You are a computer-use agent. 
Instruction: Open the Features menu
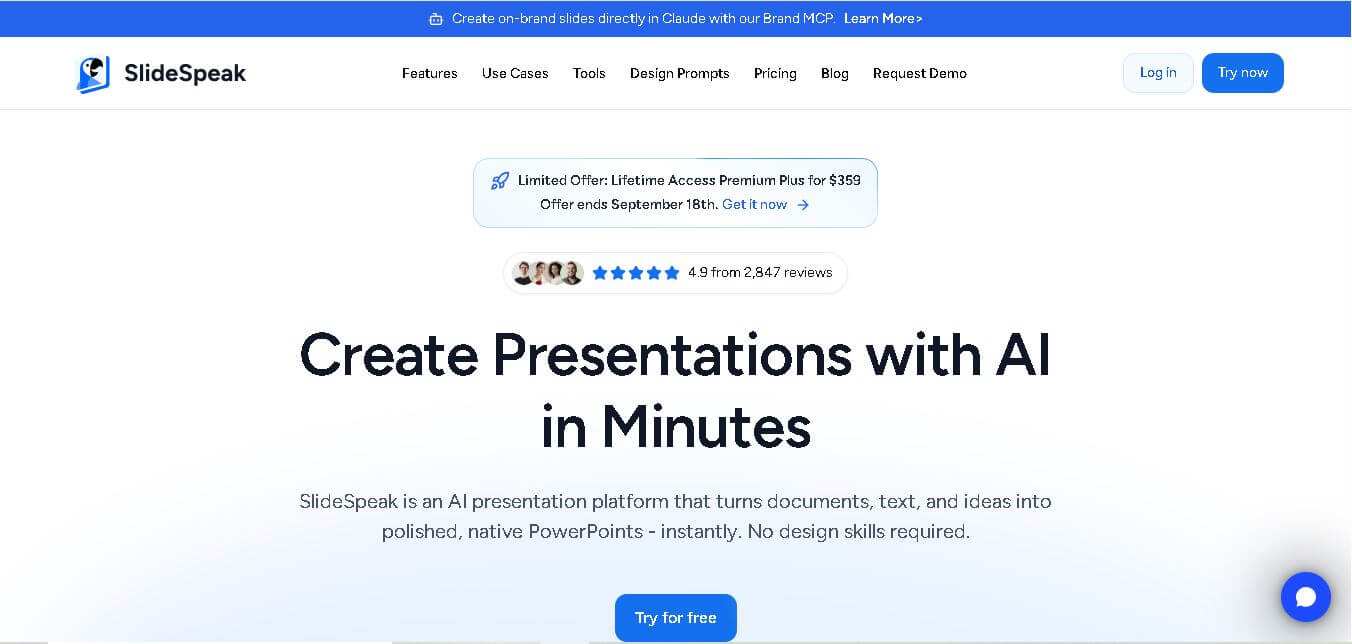click(x=430, y=73)
